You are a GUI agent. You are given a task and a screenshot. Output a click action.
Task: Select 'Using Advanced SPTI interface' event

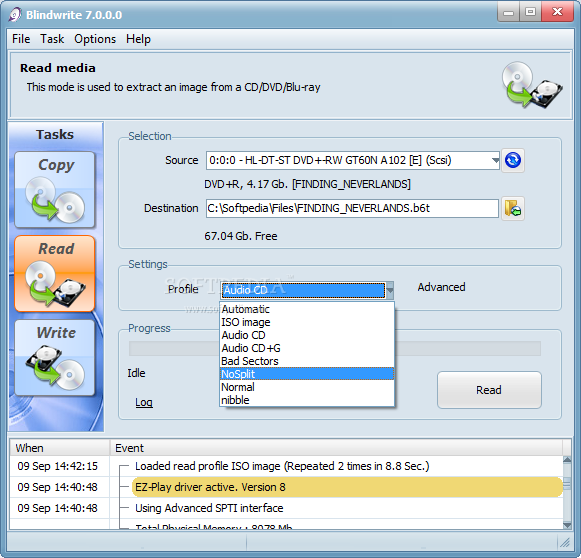coord(209,508)
